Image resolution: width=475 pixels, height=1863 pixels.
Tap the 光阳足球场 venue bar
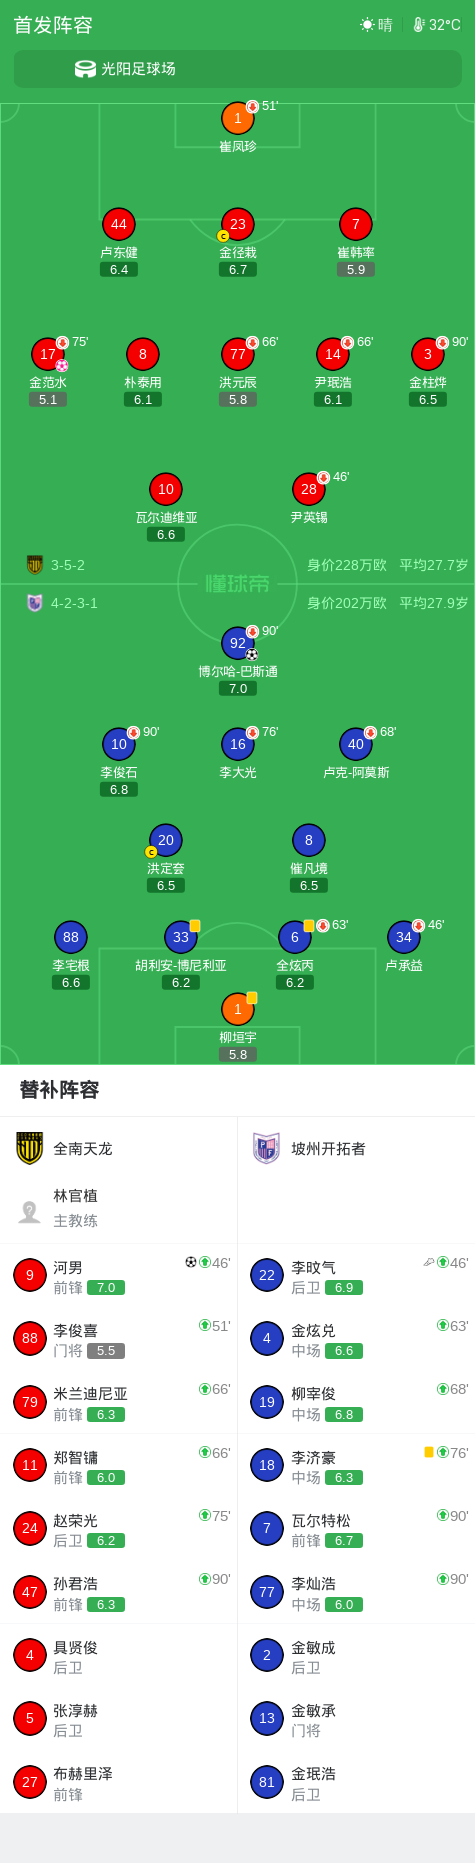[237, 69]
